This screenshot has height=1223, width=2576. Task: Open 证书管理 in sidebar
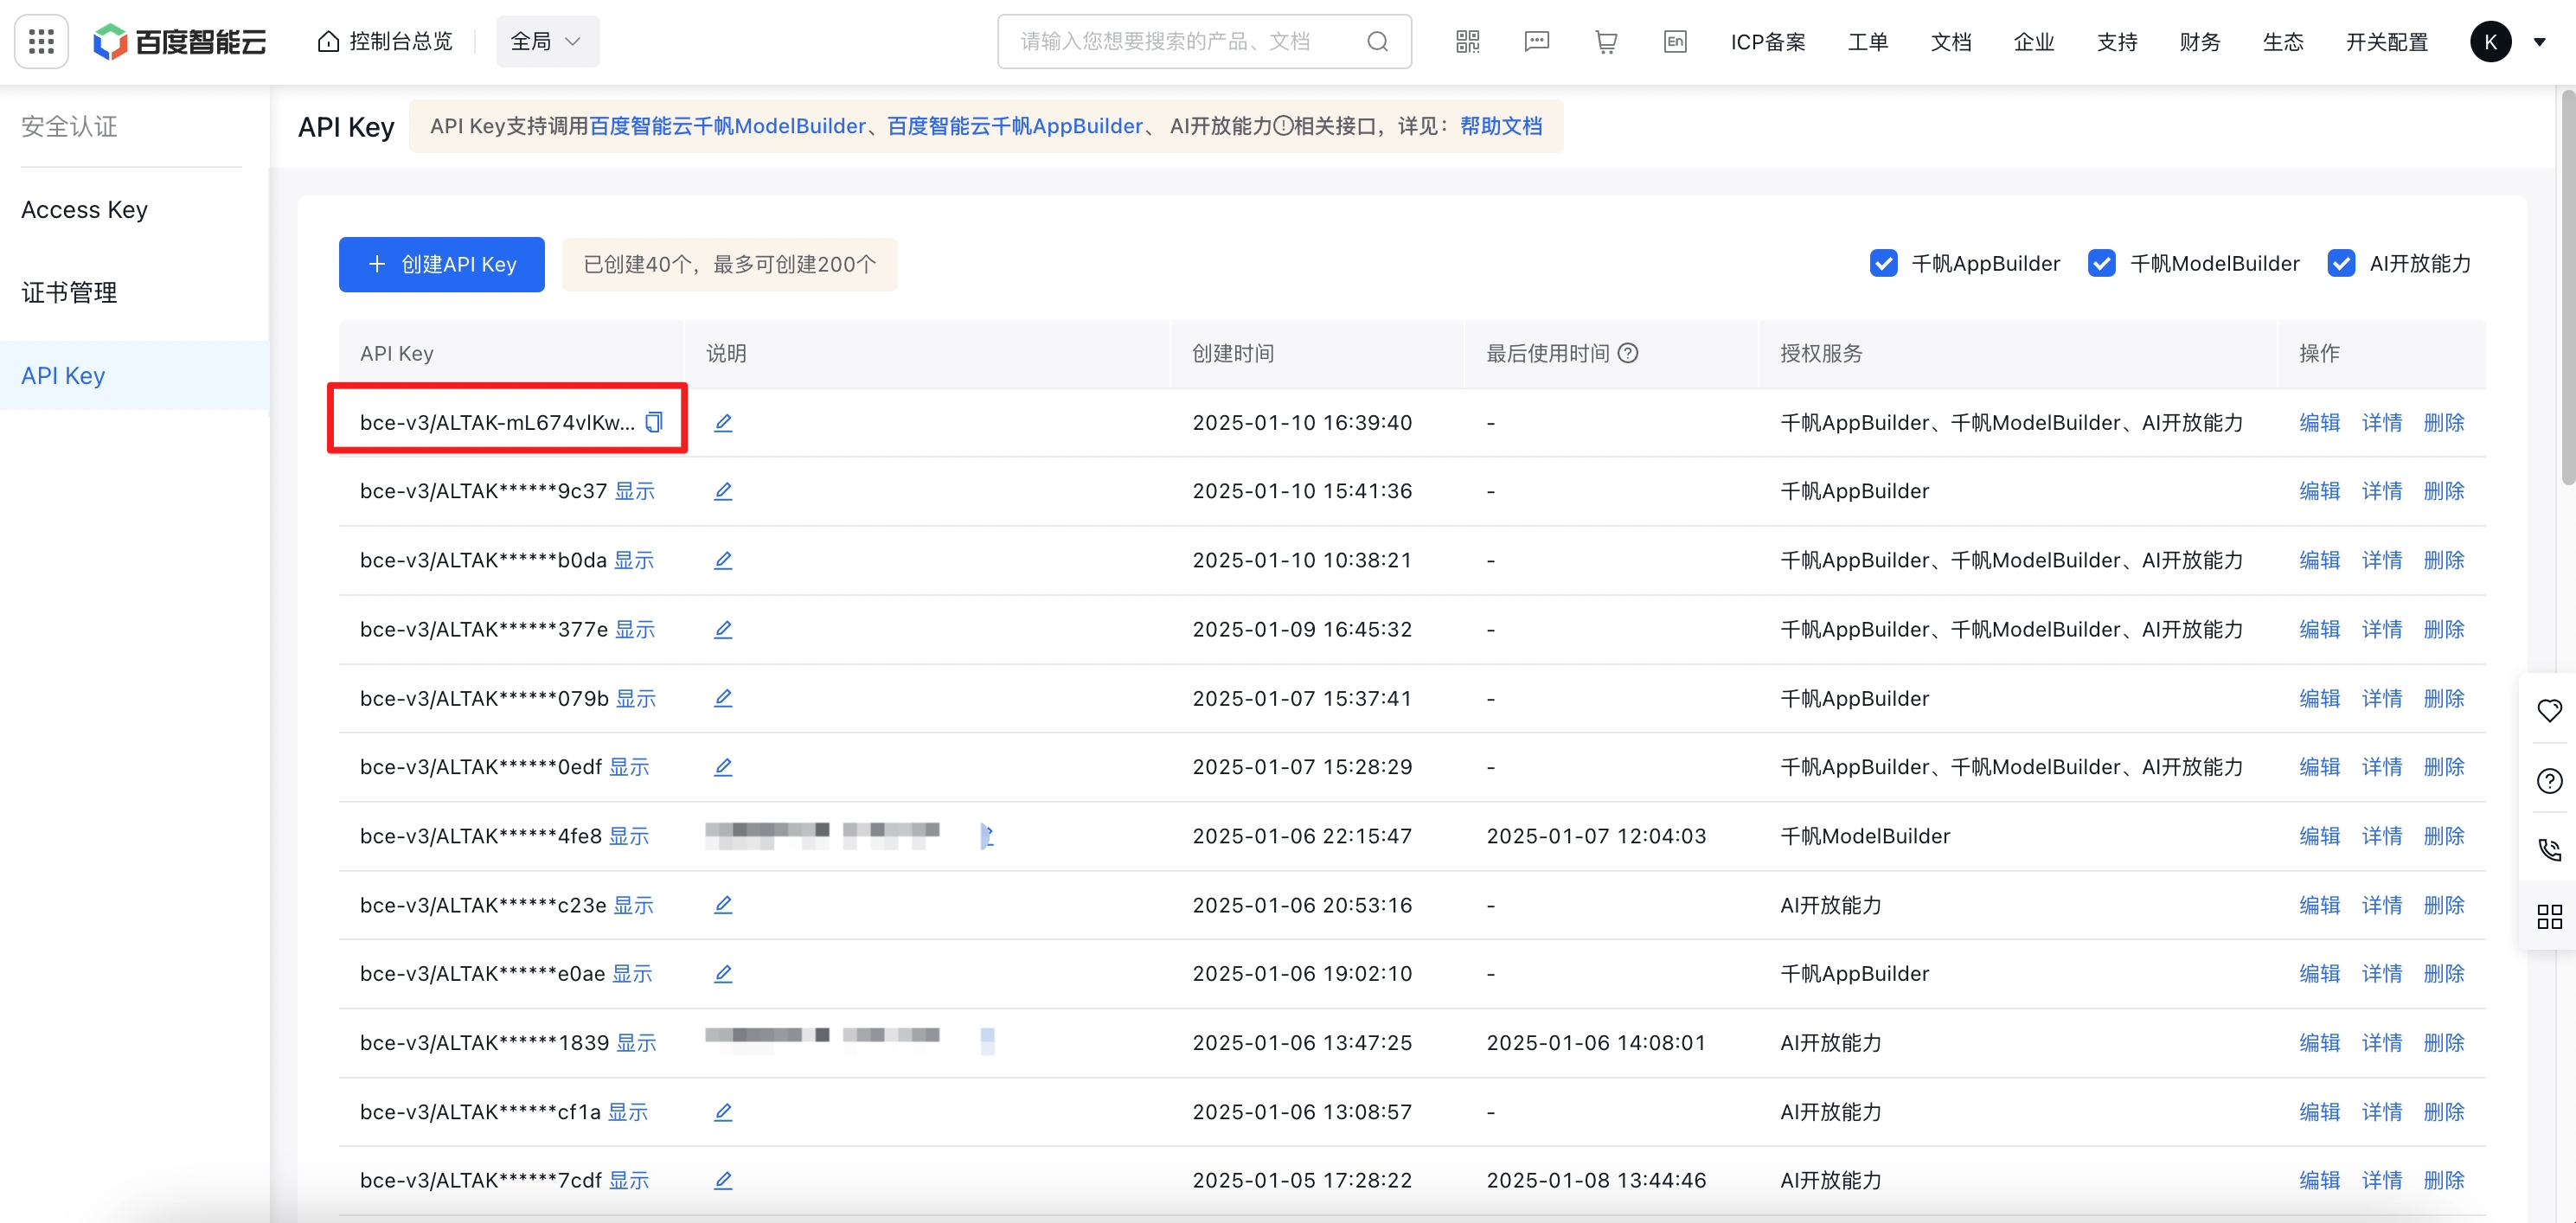[70, 293]
